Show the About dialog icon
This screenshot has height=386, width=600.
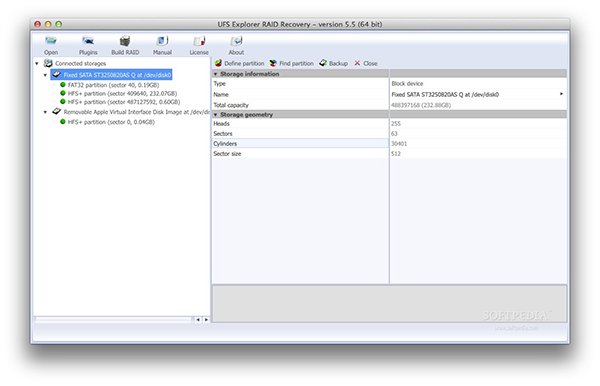tap(236, 40)
